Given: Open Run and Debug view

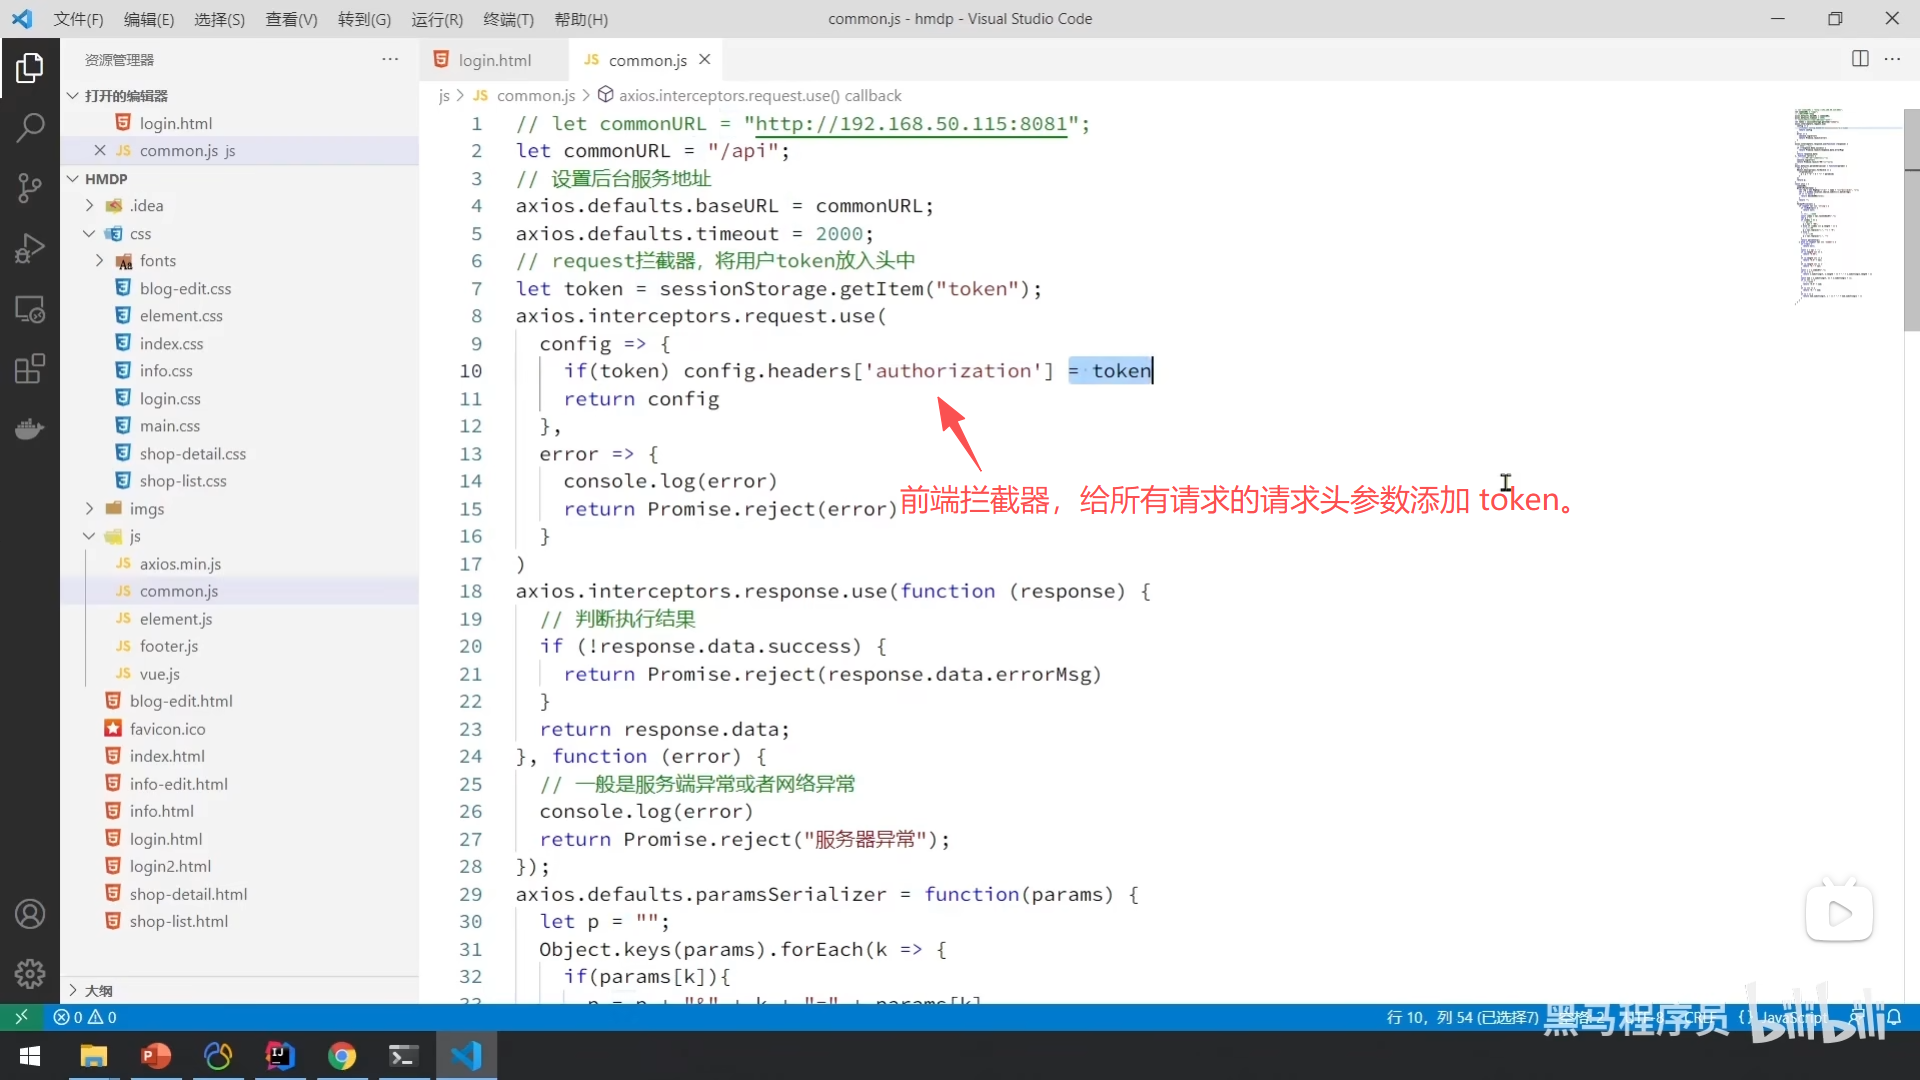Looking at the screenshot, I should (30, 248).
